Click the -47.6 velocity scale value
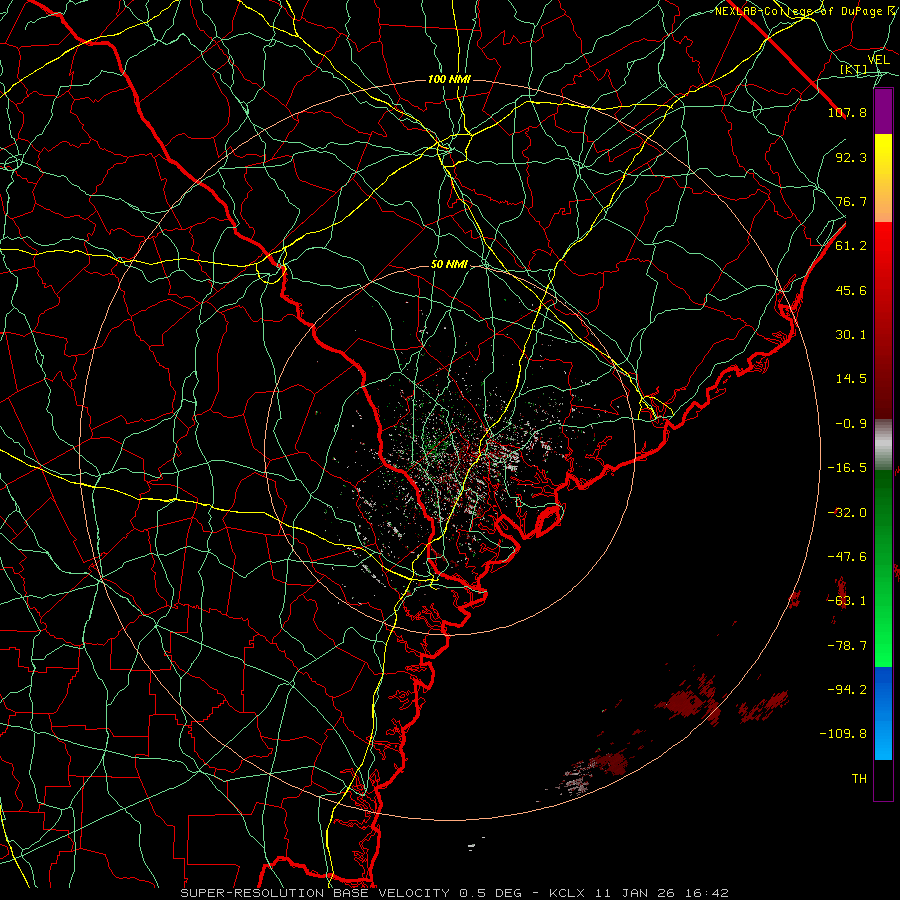 847,557
